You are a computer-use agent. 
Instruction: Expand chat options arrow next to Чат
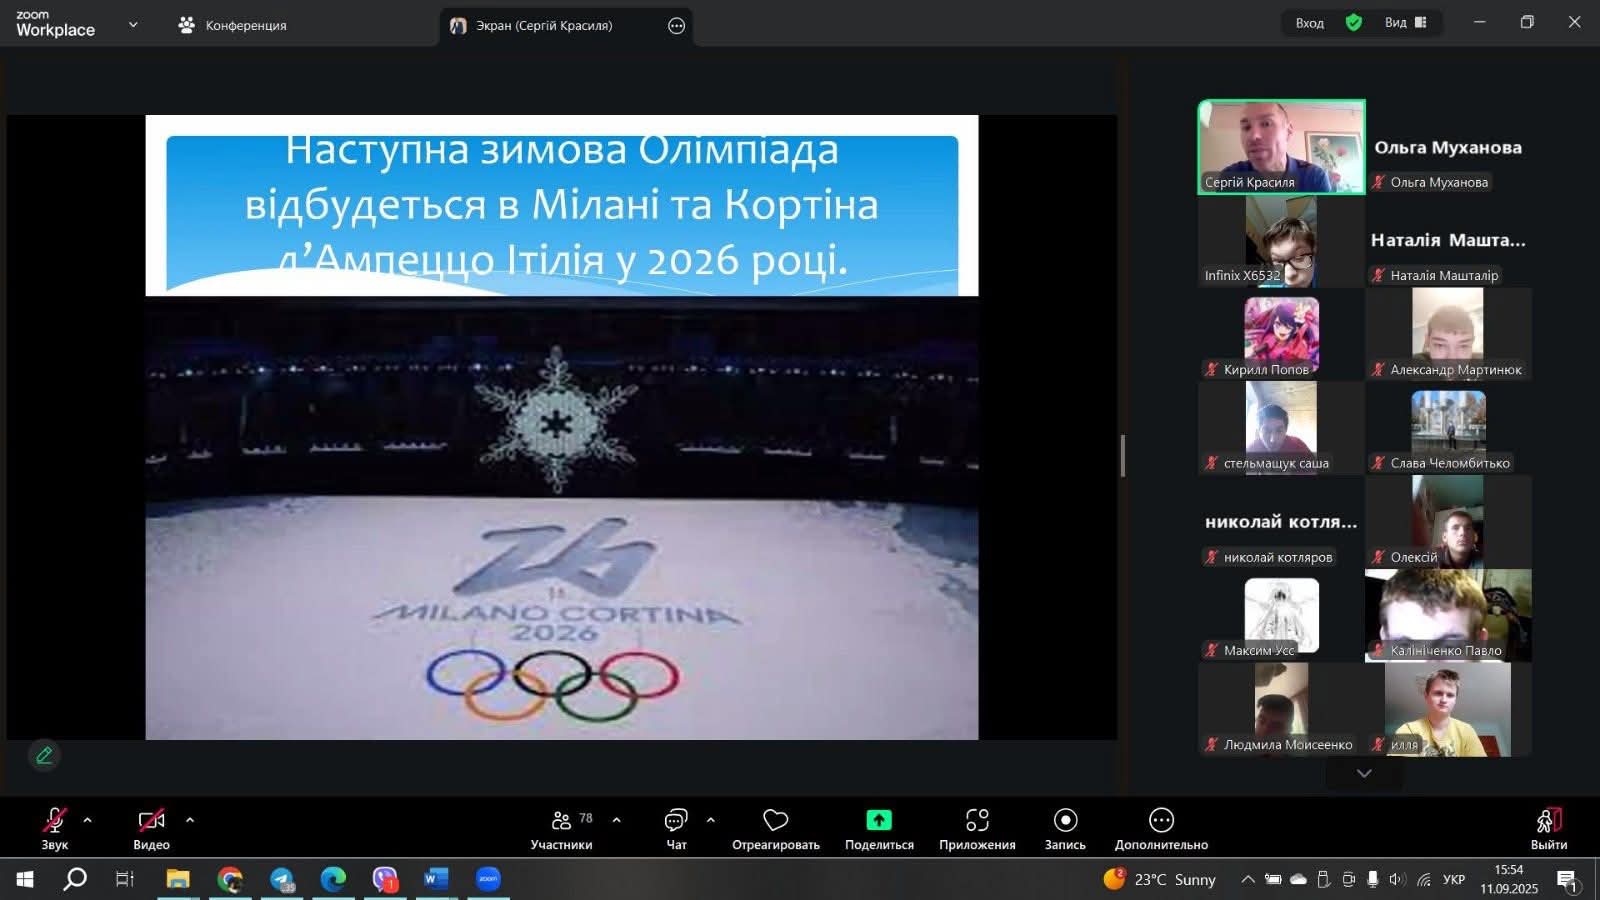(710, 820)
